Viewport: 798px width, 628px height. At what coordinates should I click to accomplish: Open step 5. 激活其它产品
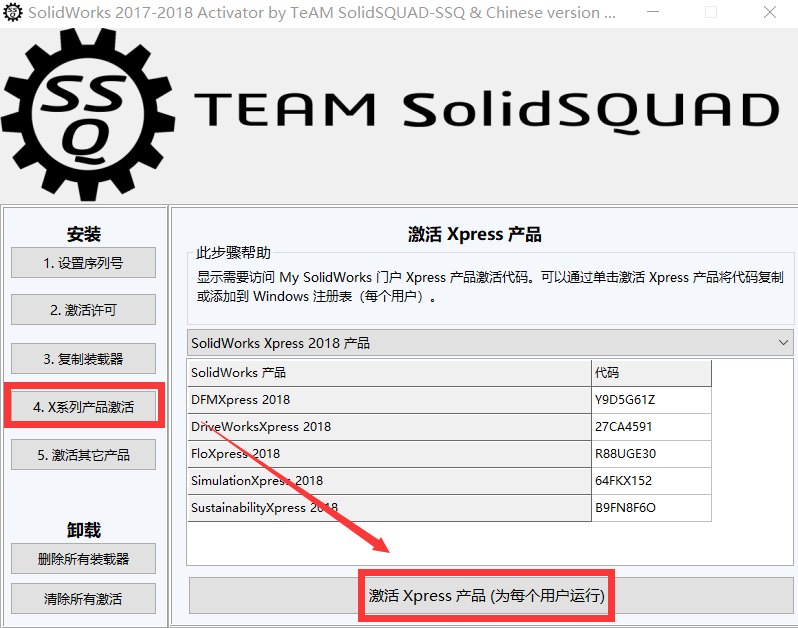pos(83,454)
